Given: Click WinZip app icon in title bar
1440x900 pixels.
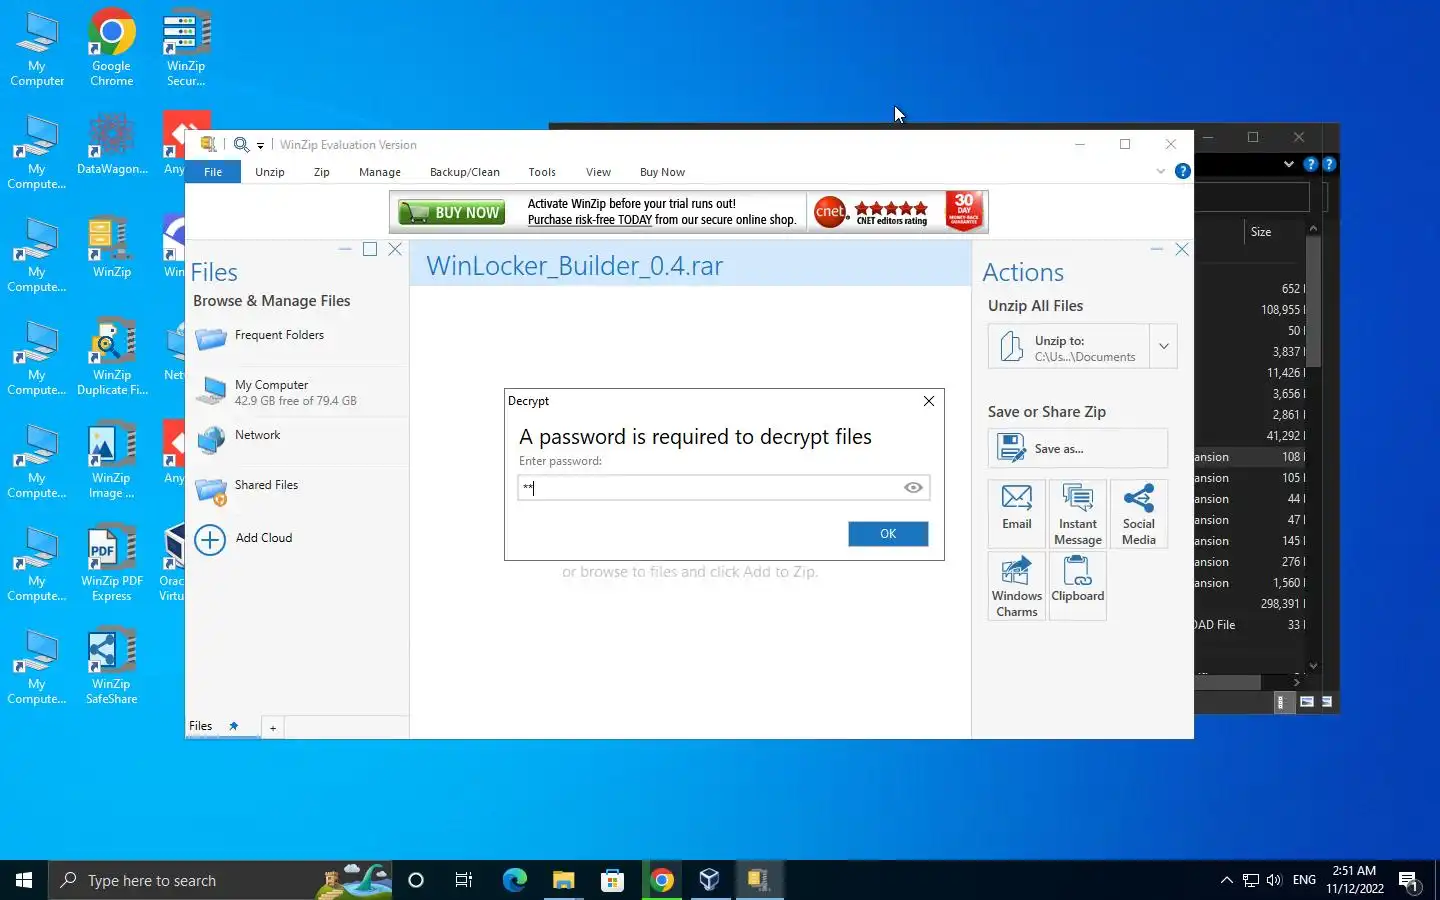Looking at the screenshot, I should coord(208,144).
